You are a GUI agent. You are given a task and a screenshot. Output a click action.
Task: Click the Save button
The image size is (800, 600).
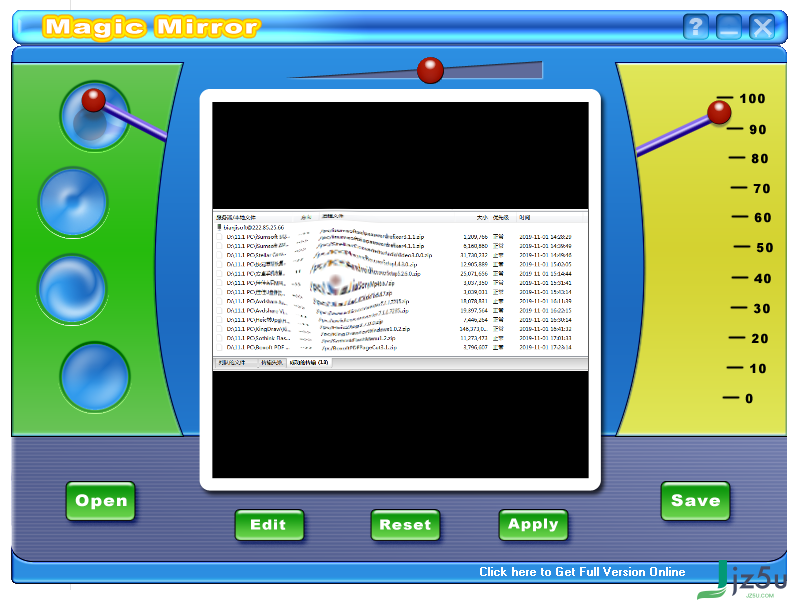pos(695,501)
